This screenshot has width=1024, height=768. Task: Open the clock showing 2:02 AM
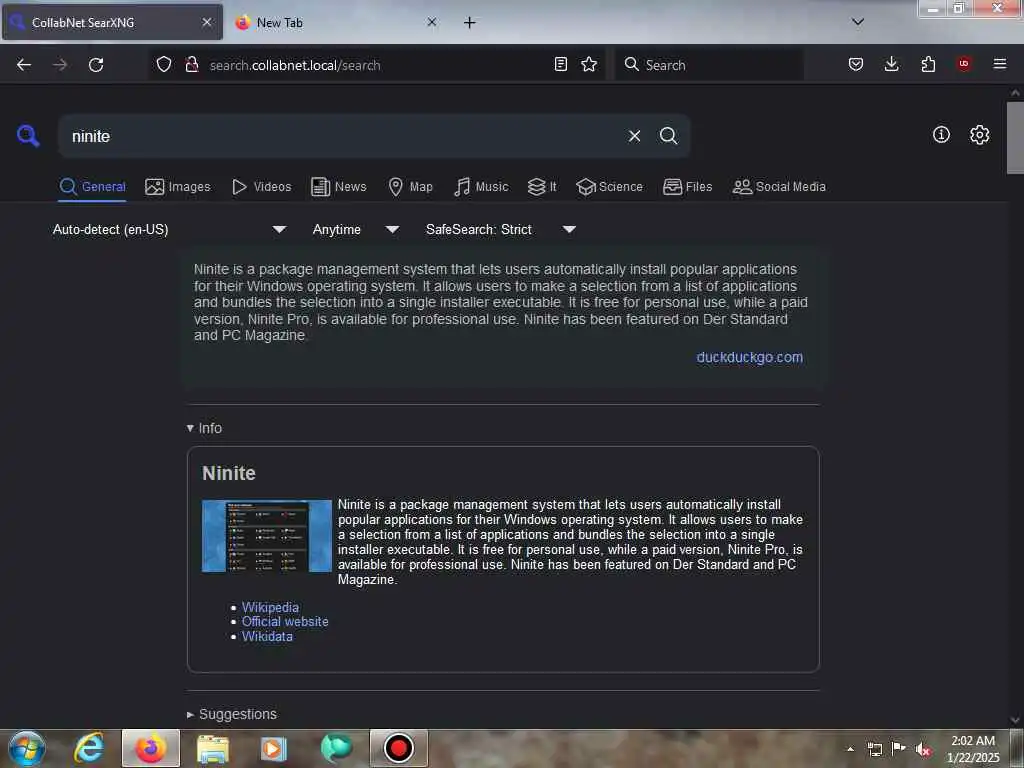(x=973, y=749)
